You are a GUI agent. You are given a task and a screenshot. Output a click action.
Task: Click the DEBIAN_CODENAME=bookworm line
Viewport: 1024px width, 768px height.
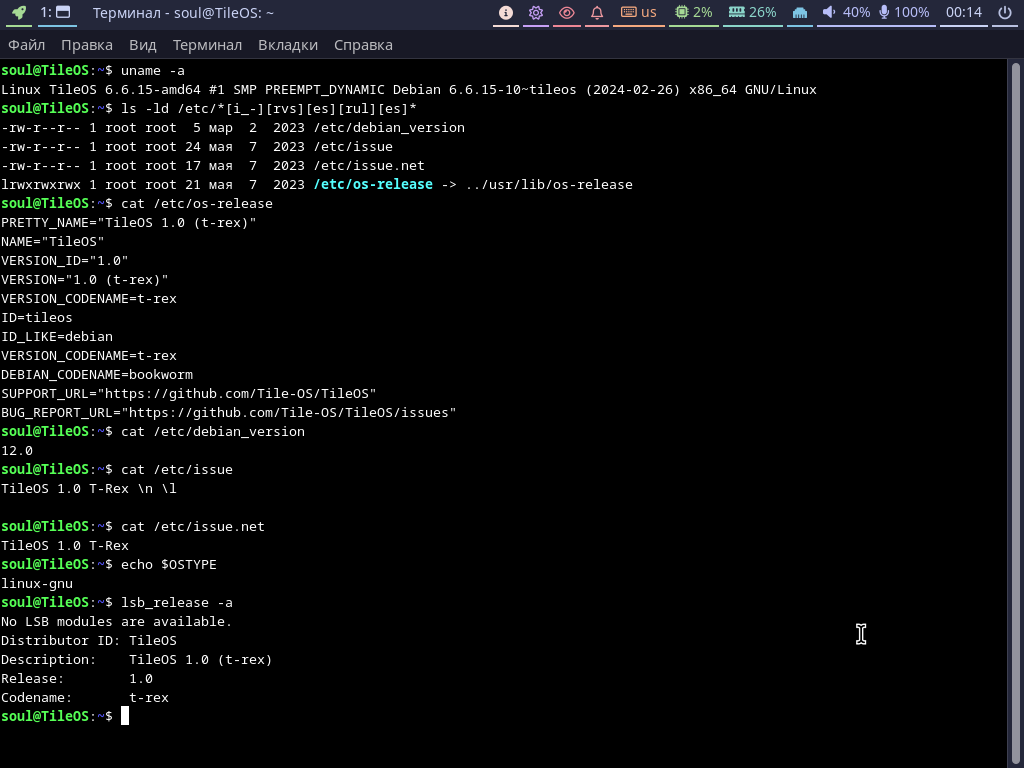pyautogui.click(x=97, y=374)
